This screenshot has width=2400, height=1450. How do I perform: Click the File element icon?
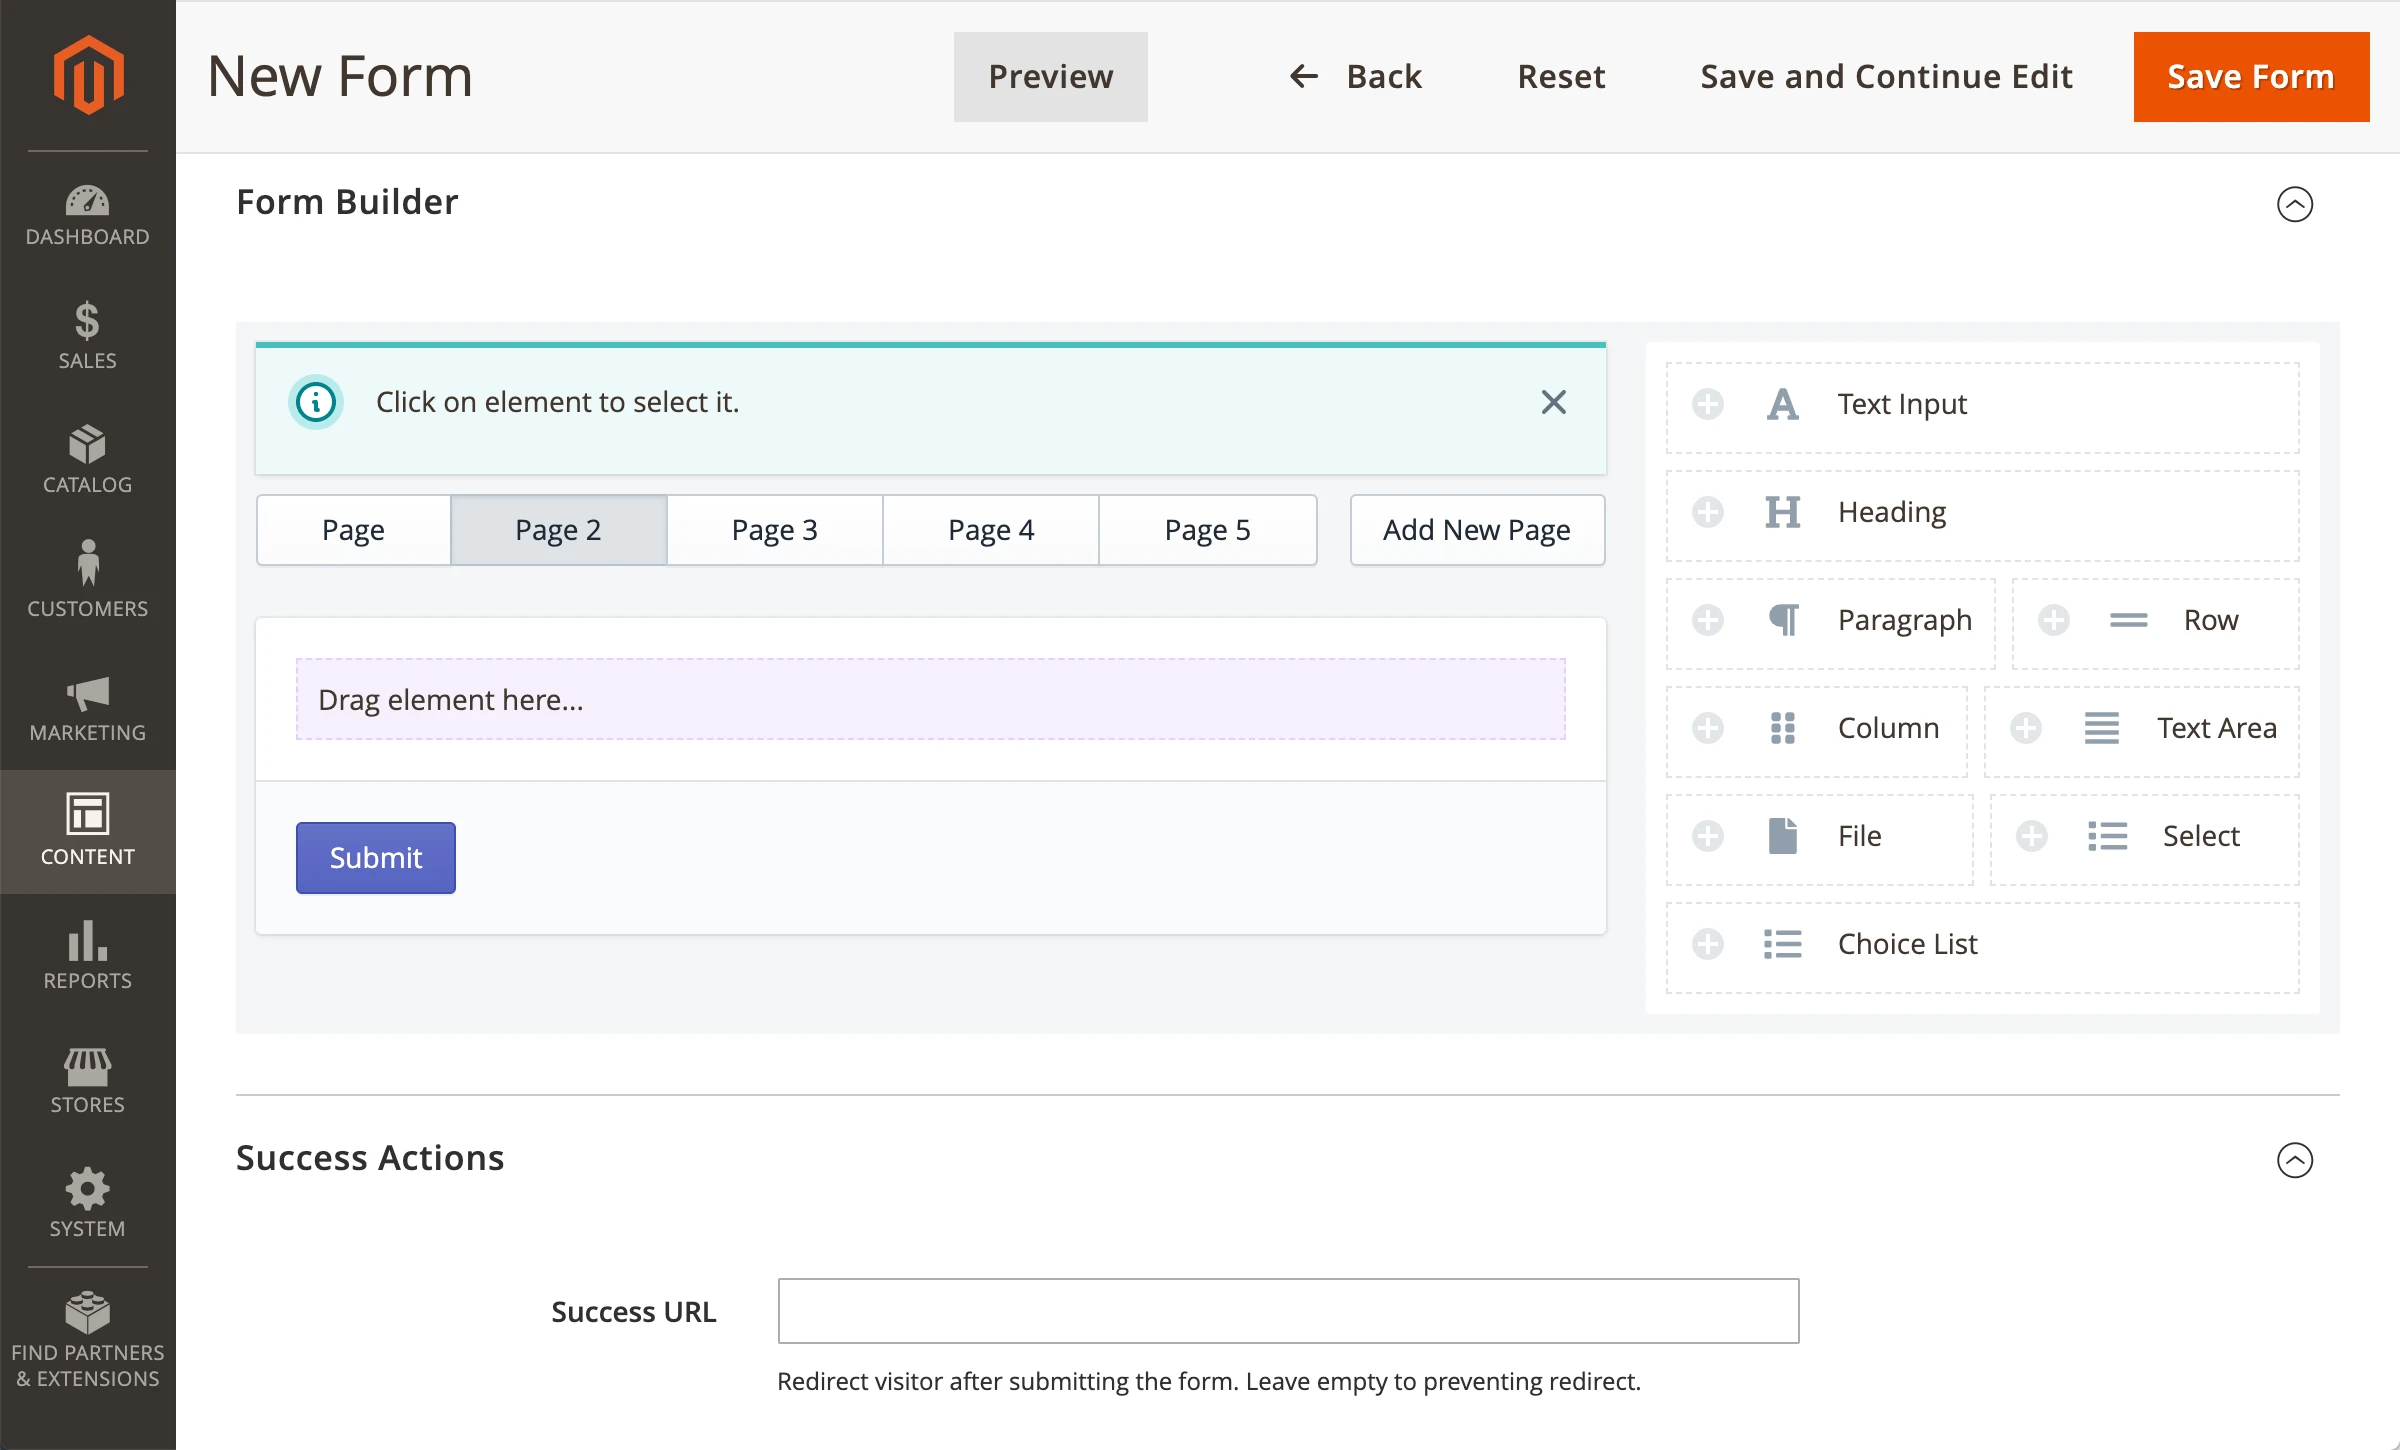(1782, 836)
